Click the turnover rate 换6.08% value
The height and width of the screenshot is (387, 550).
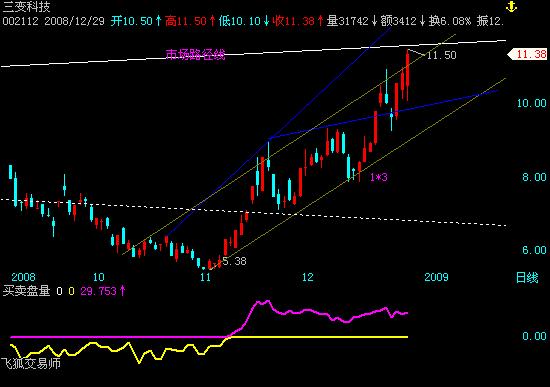tap(450, 21)
